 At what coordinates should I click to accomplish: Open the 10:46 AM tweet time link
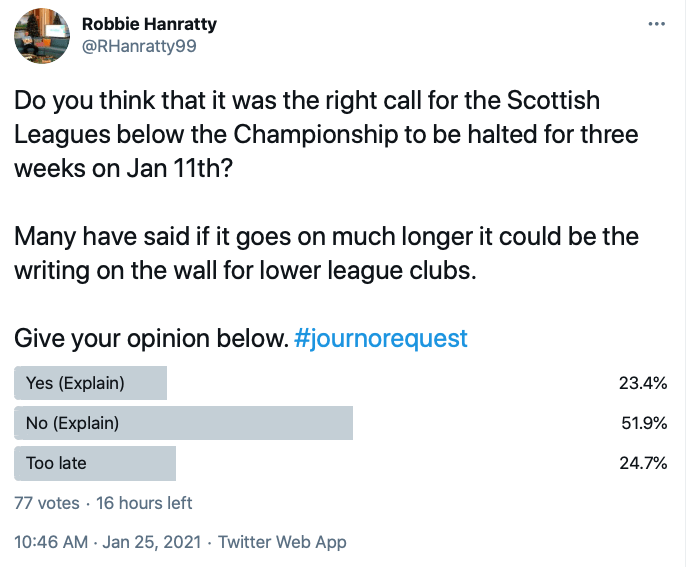click(51, 542)
